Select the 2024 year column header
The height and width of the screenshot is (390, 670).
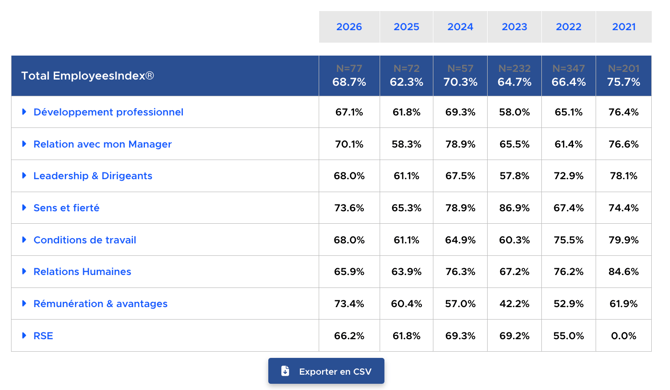pos(460,27)
